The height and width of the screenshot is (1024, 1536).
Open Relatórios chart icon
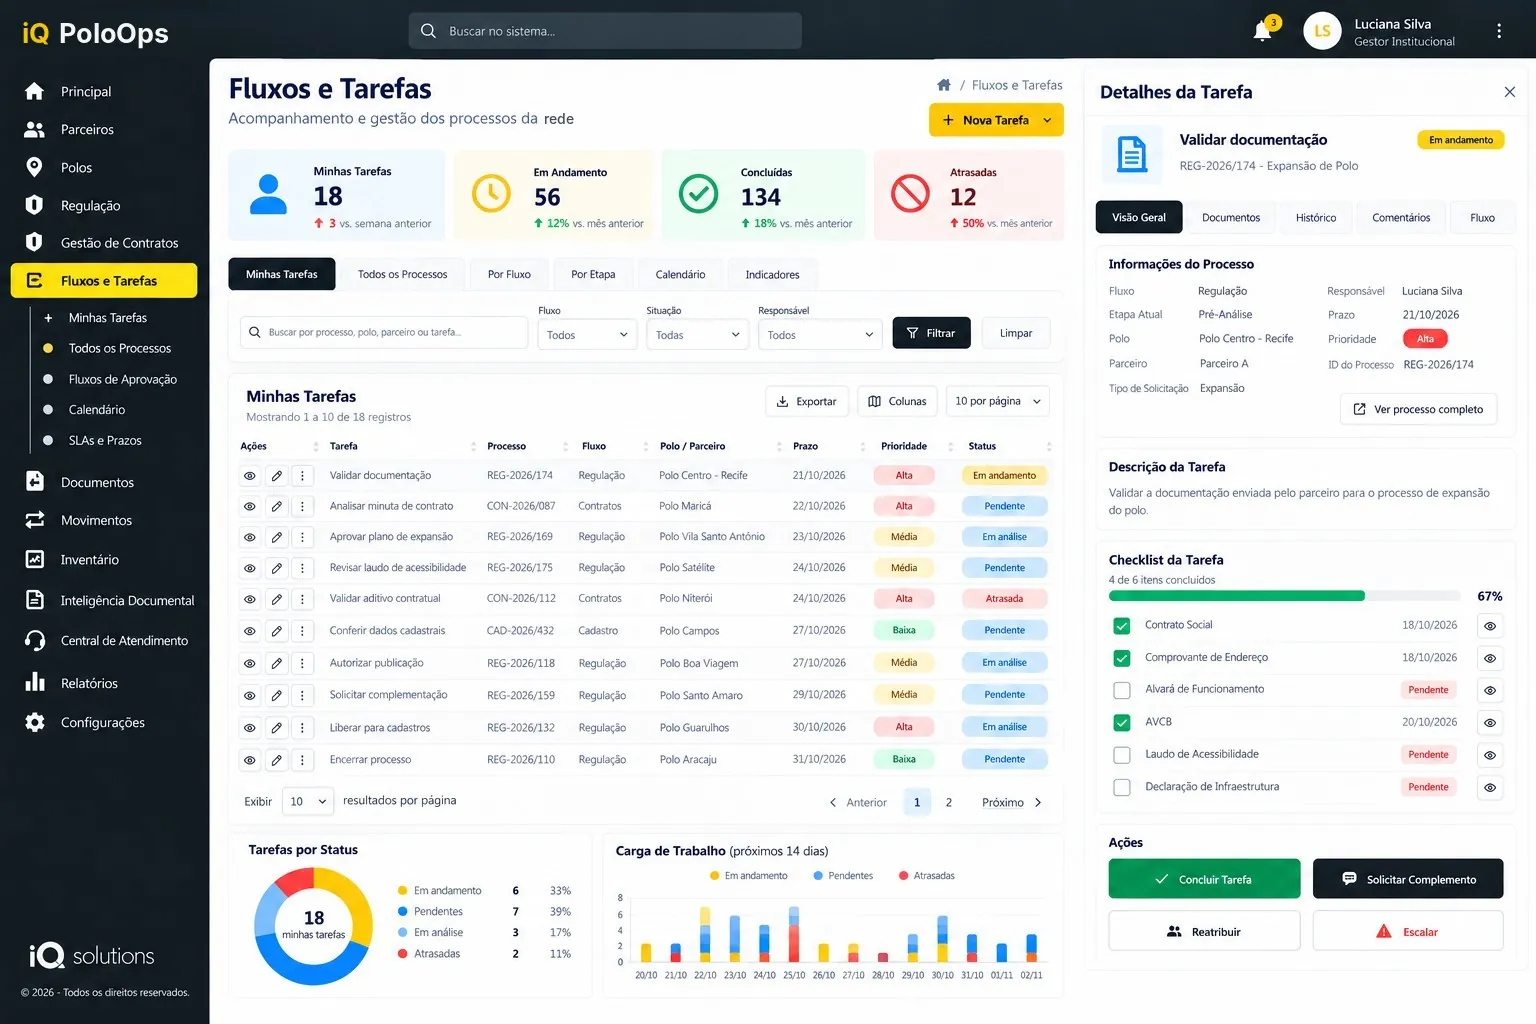[35, 683]
